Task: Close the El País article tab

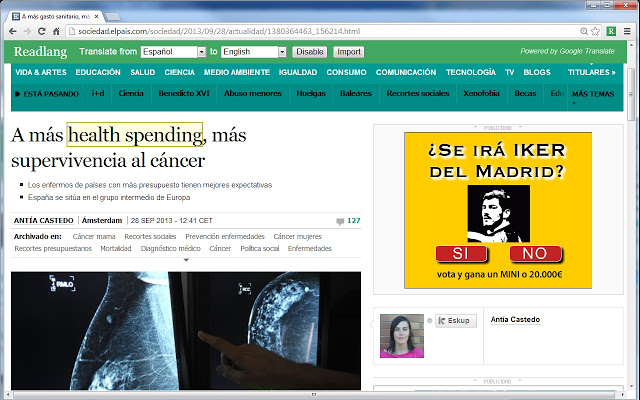Action: coord(96,17)
